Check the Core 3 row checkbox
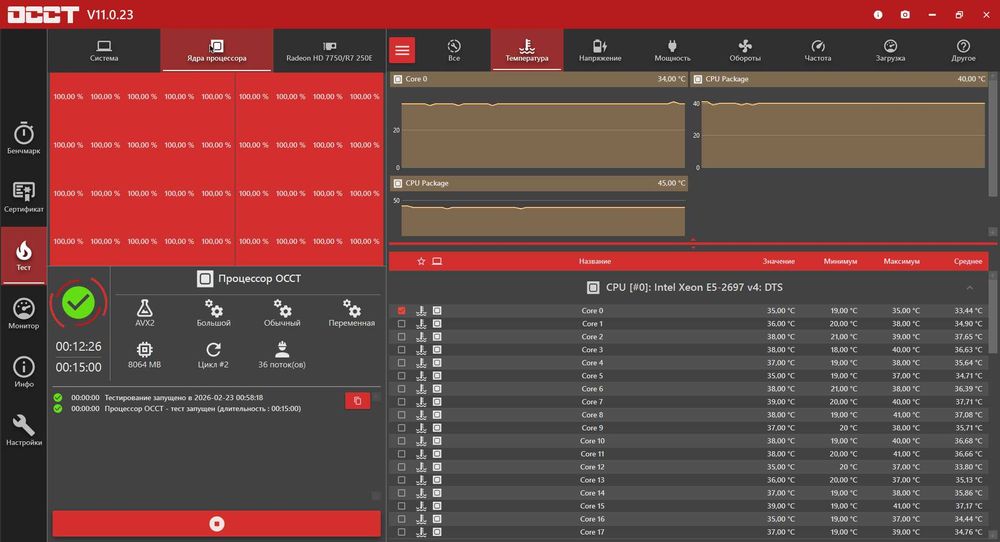This screenshot has height=542, width=1000. pyautogui.click(x=401, y=349)
